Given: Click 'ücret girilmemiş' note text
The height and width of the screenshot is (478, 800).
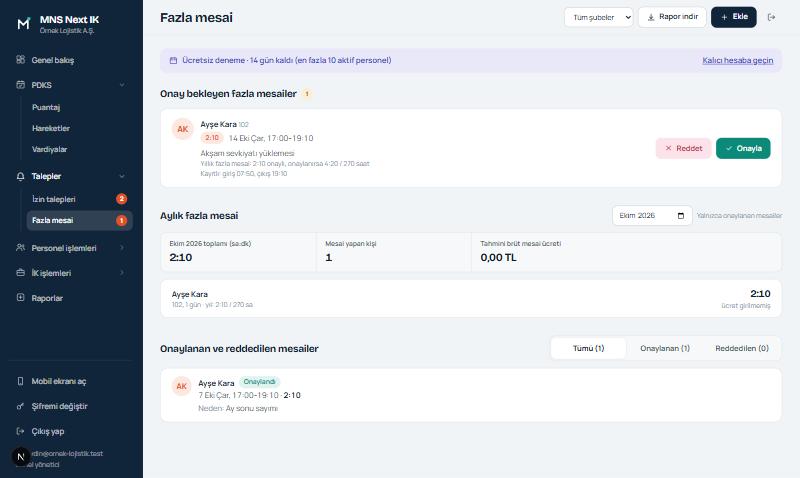Looking at the screenshot, I should coord(745,306).
